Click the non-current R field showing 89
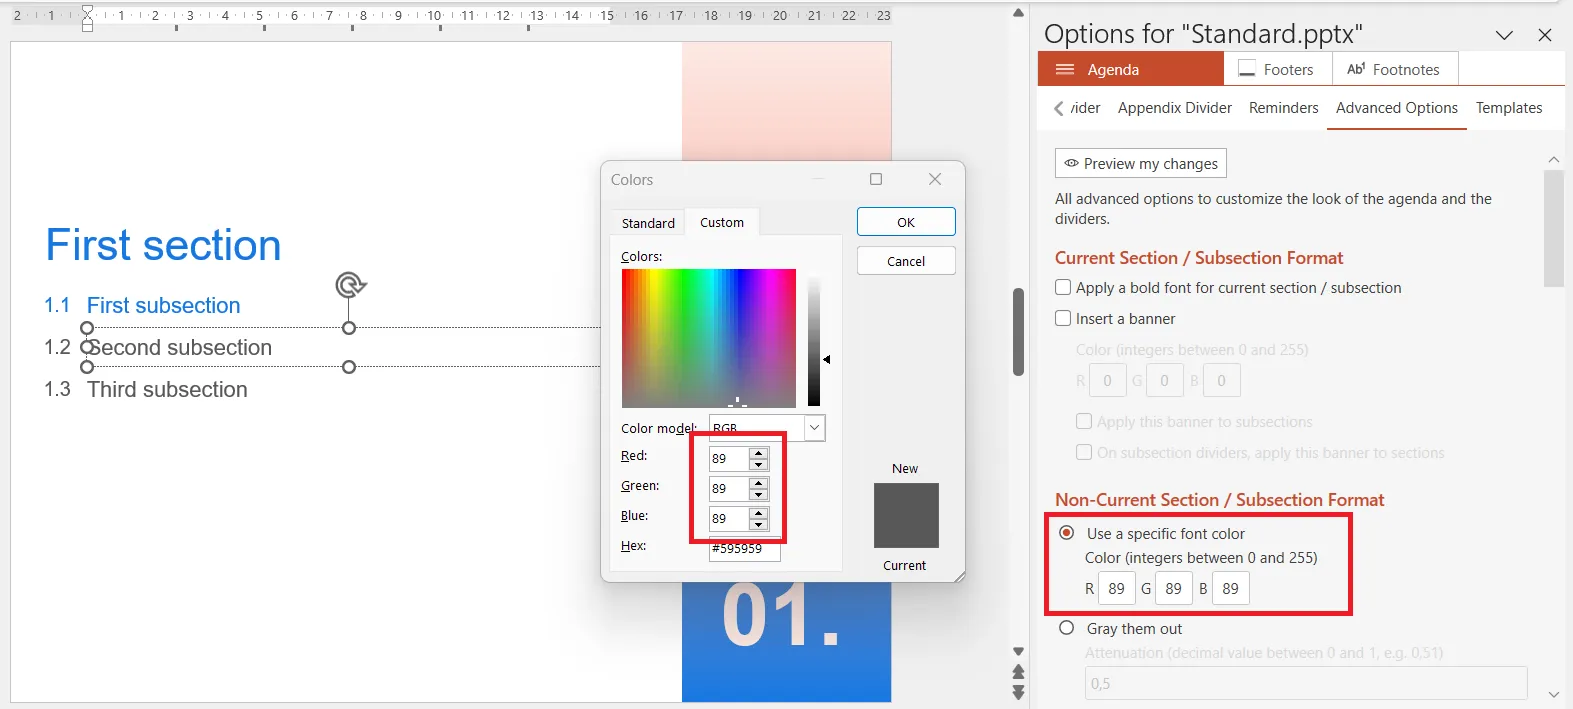 1117,589
